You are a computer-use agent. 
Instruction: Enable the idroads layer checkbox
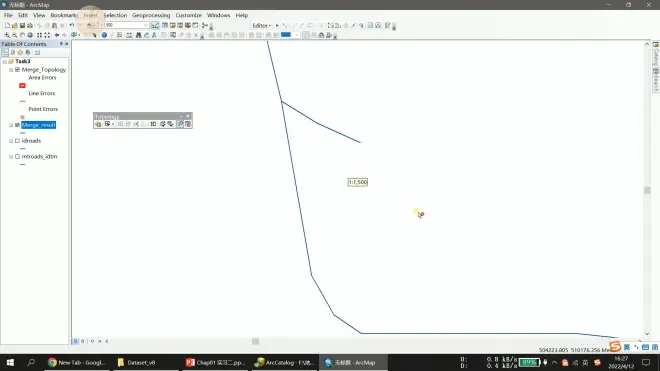pyautogui.click(x=17, y=141)
